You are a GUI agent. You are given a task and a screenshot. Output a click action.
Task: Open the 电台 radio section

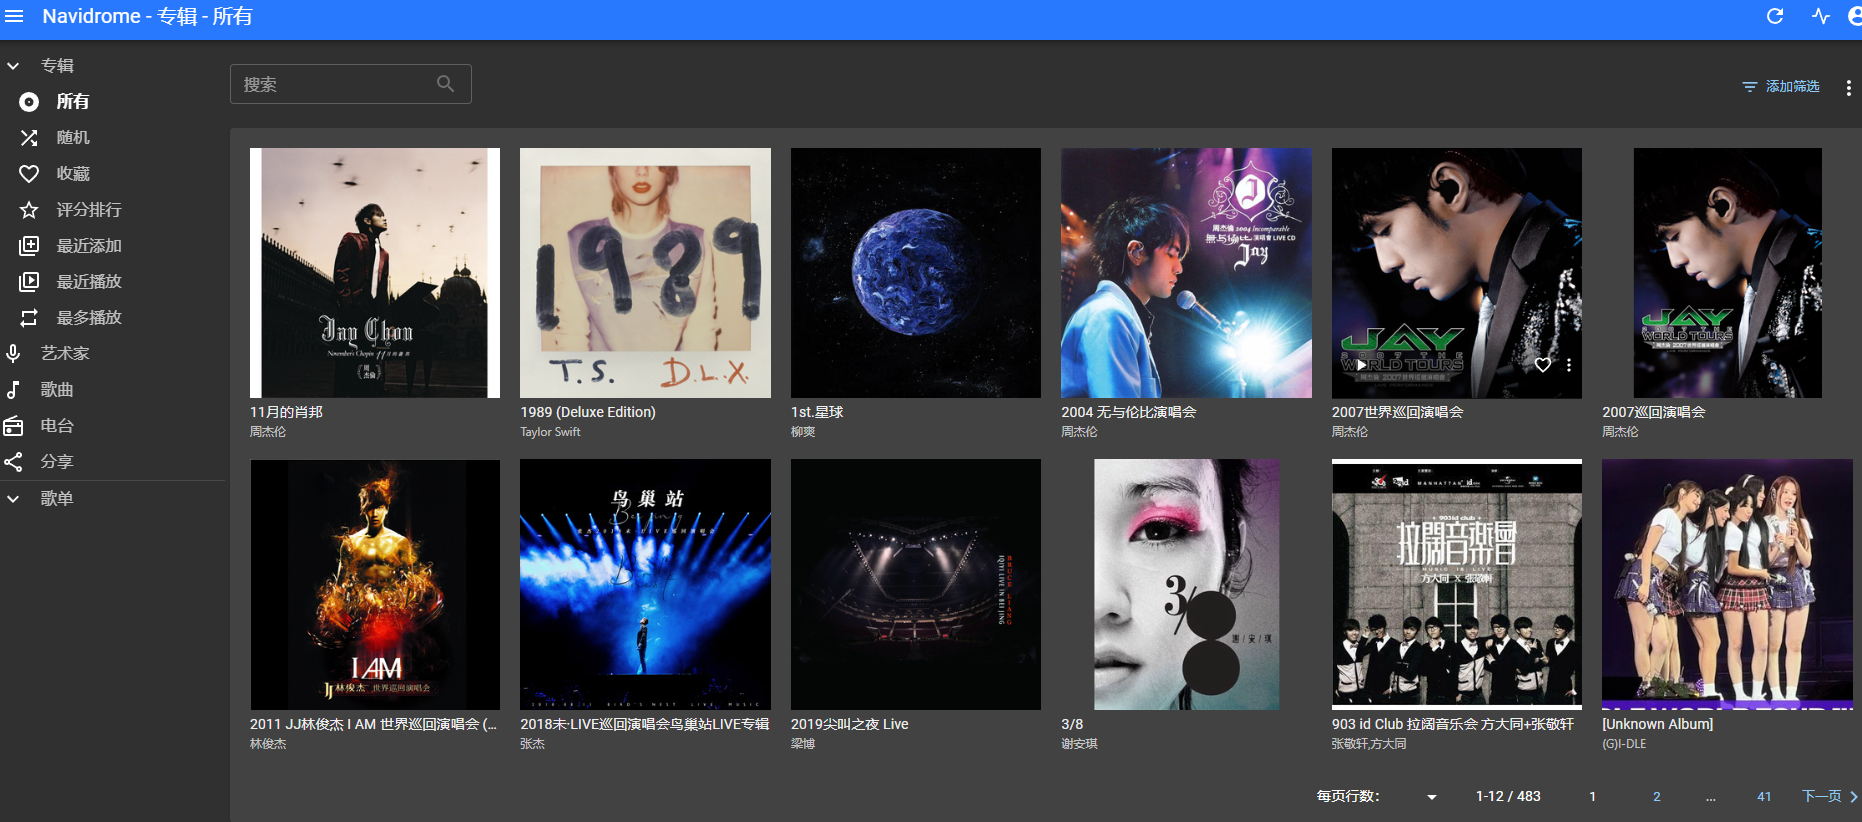point(56,426)
